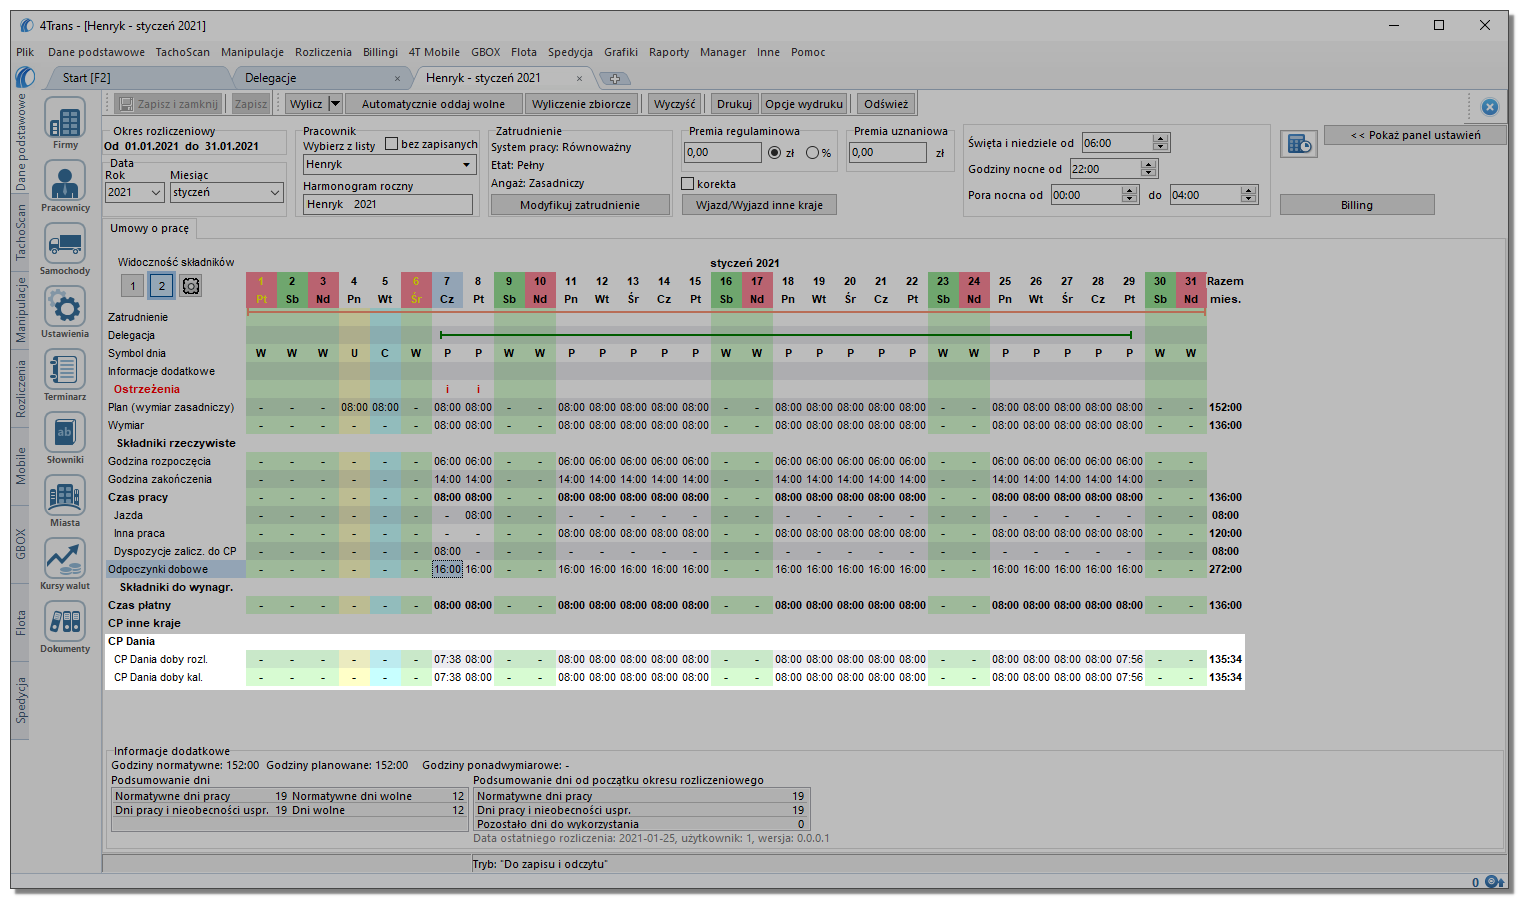Open the GBOX vertical side tab
This screenshot has height=900, width=1520.
pyautogui.click(x=21, y=544)
